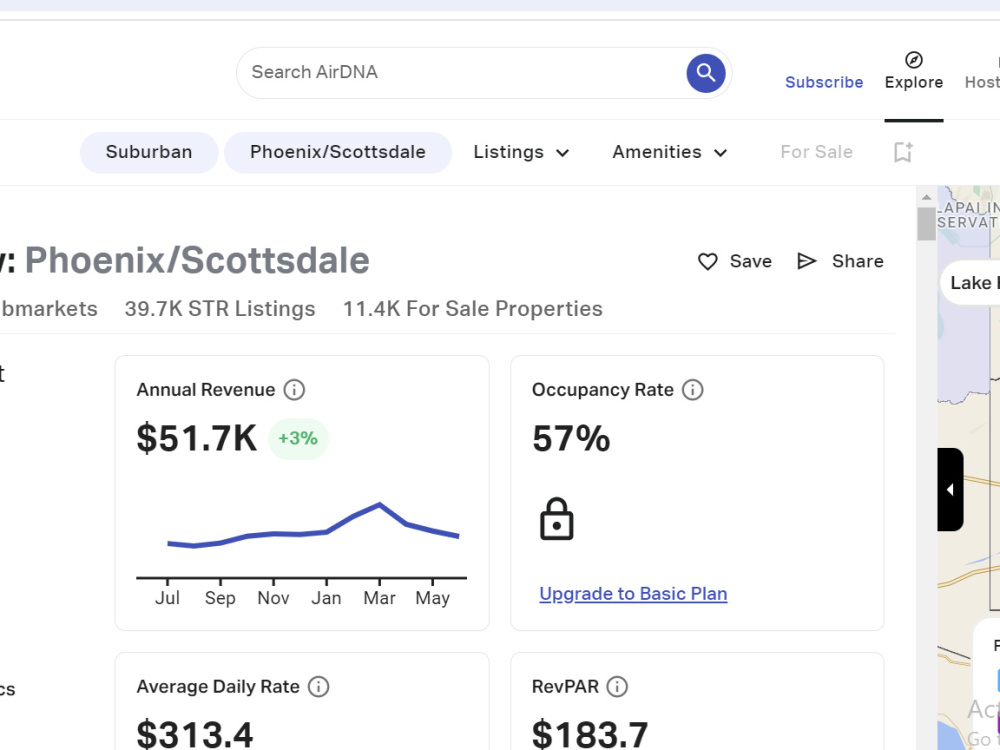
Task: Select the For Sale tab
Action: click(x=816, y=152)
